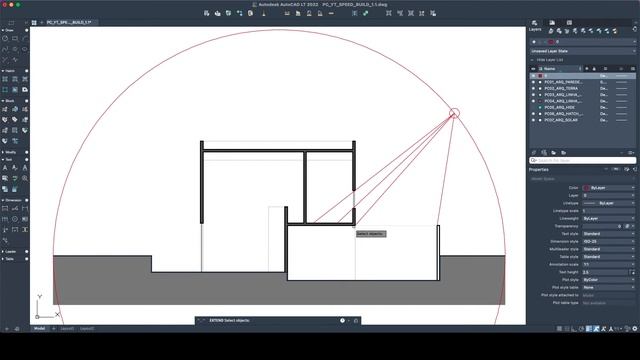Click the Search for layer field

click(x=583, y=160)
